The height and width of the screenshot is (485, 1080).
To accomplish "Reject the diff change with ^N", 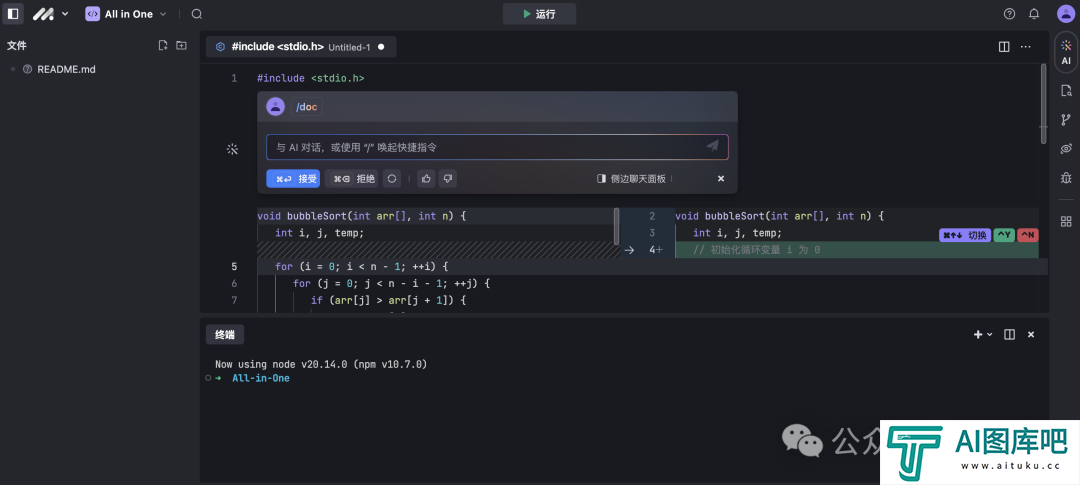I will [x=1028, y=236].
